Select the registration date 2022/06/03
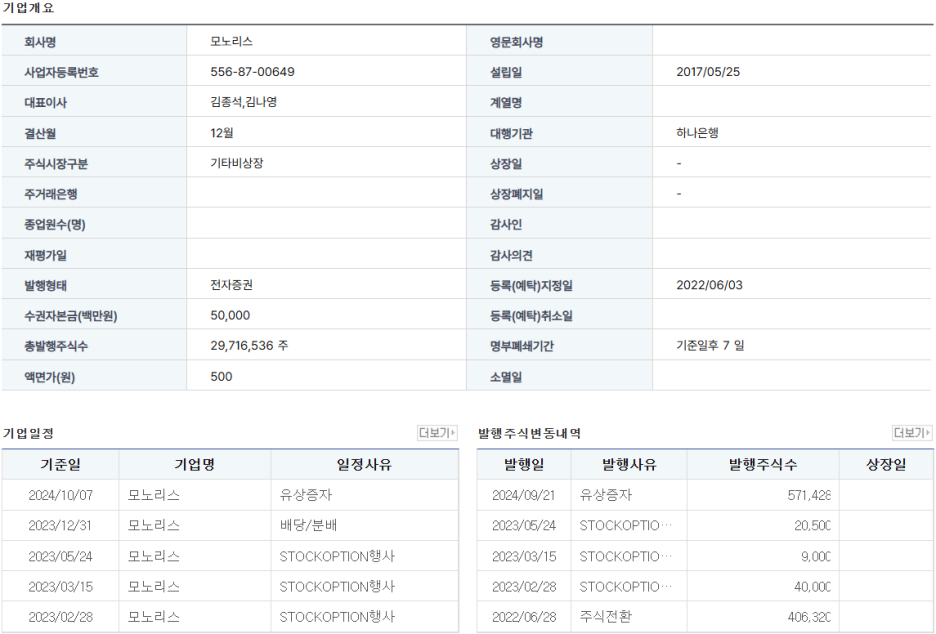The image size is (936, 634). click(710, 285)
